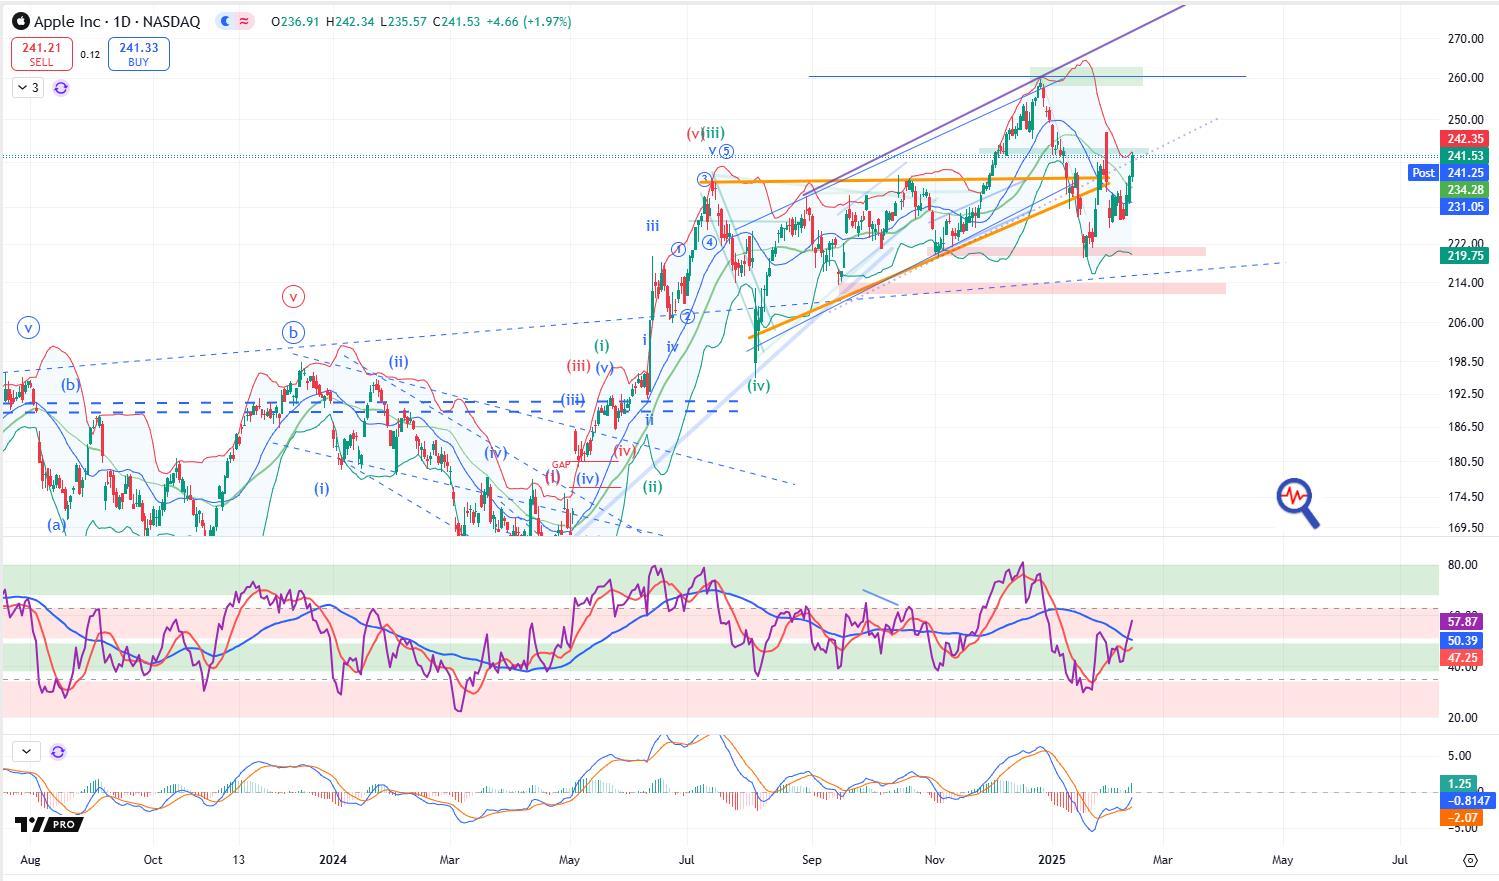Click the light green 234.28 price tag
This screenshot has height=881, width=1499.
pyautogui.click(x=1465, y=190)
